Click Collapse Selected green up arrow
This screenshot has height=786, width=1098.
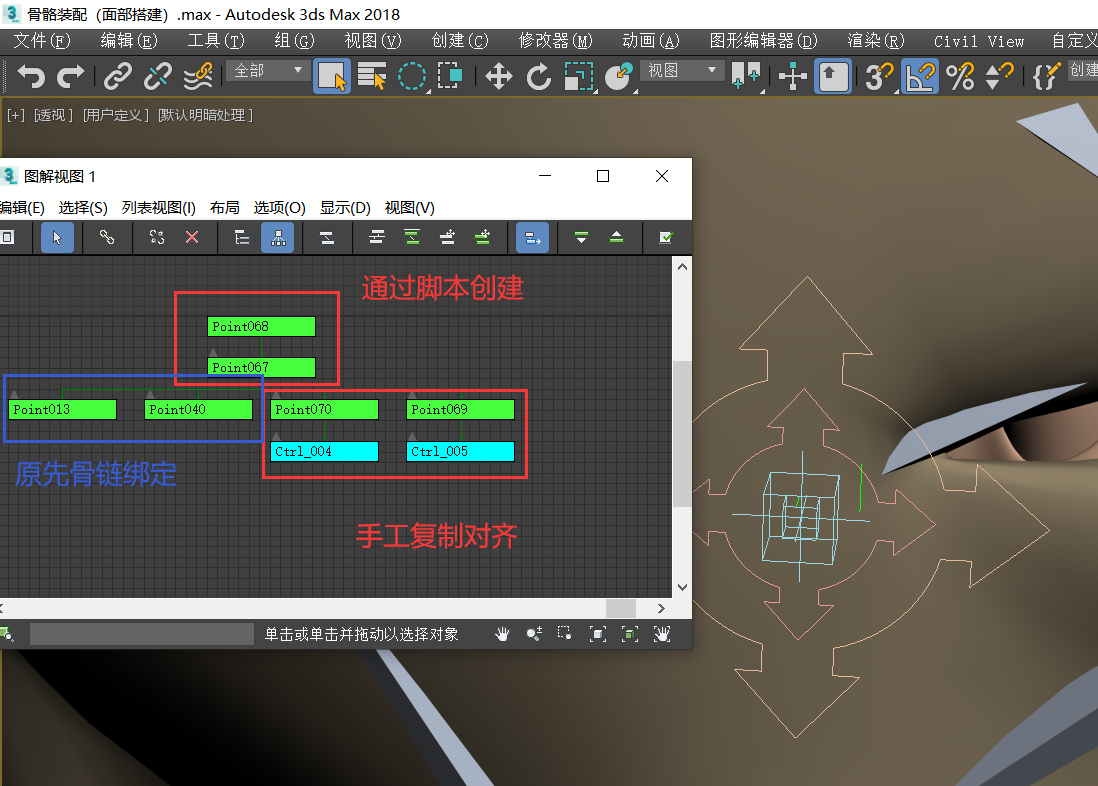[616, 237]
